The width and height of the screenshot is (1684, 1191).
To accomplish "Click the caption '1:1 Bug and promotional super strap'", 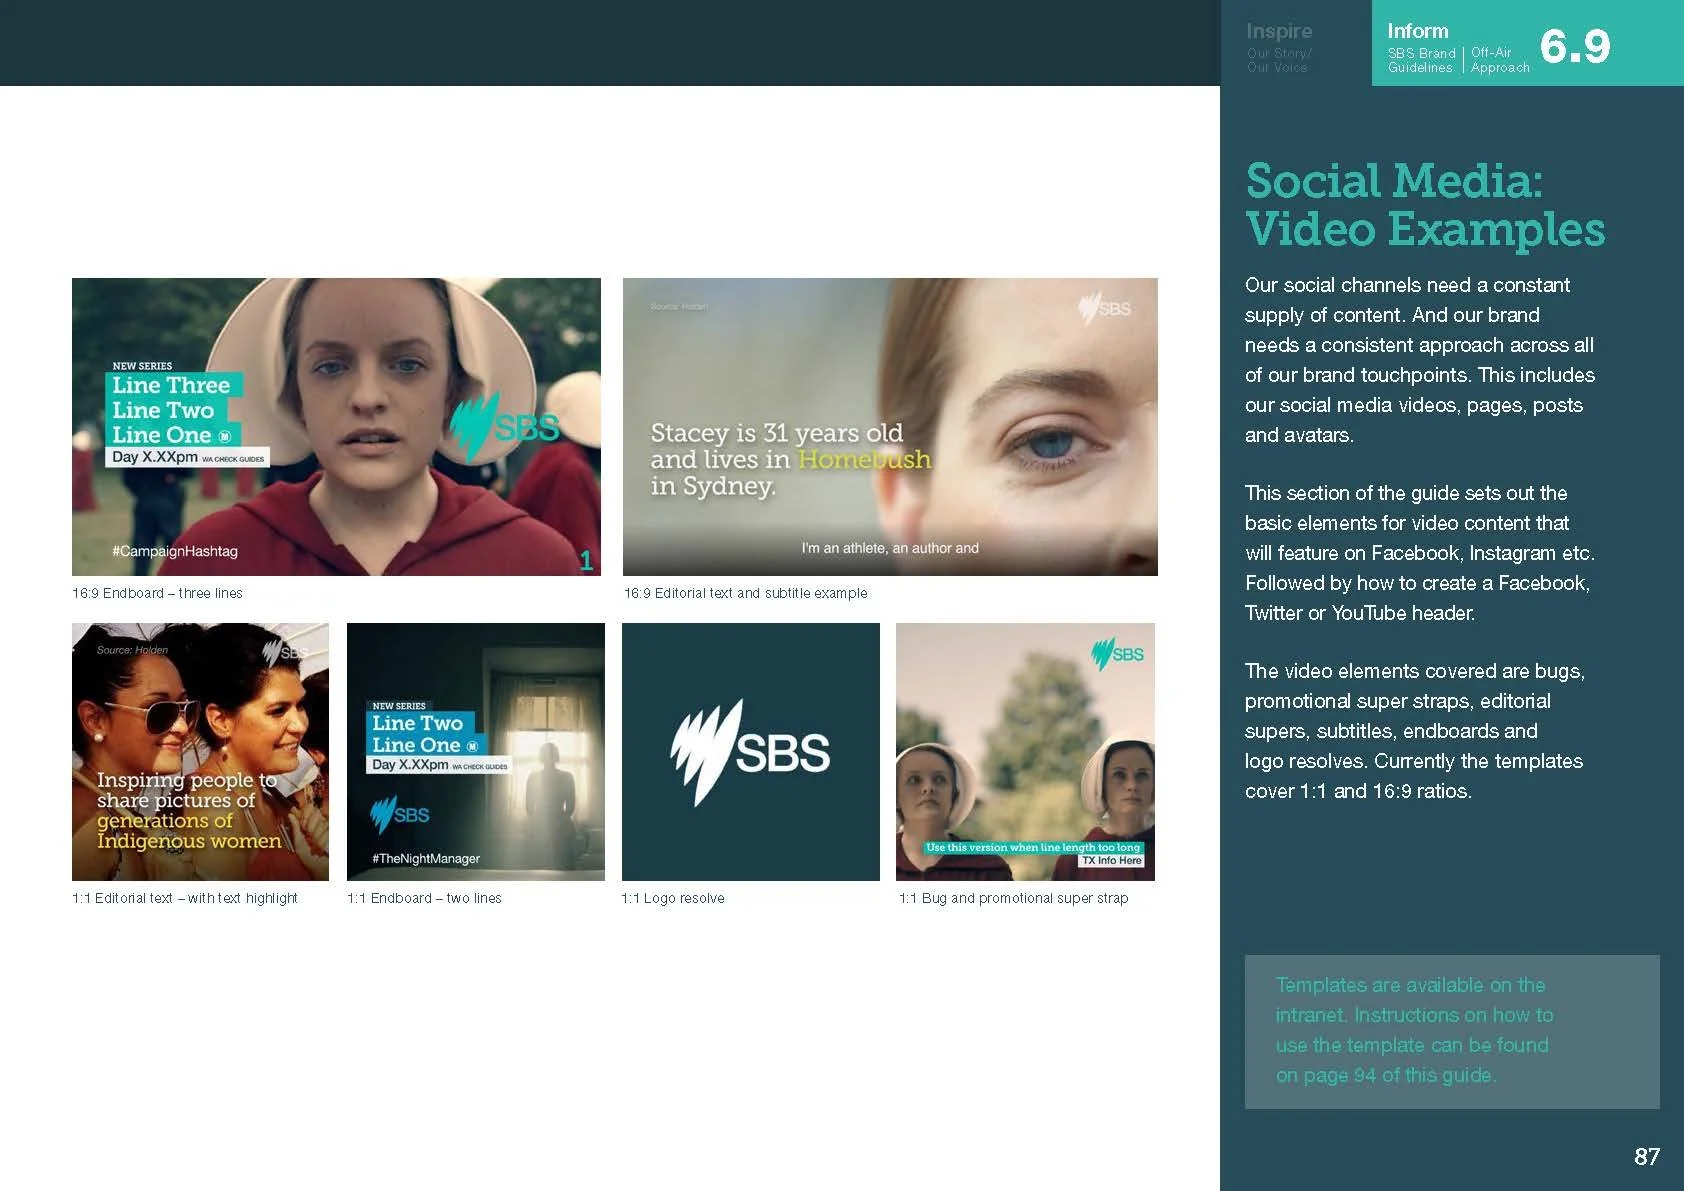I will point(1013,898).
